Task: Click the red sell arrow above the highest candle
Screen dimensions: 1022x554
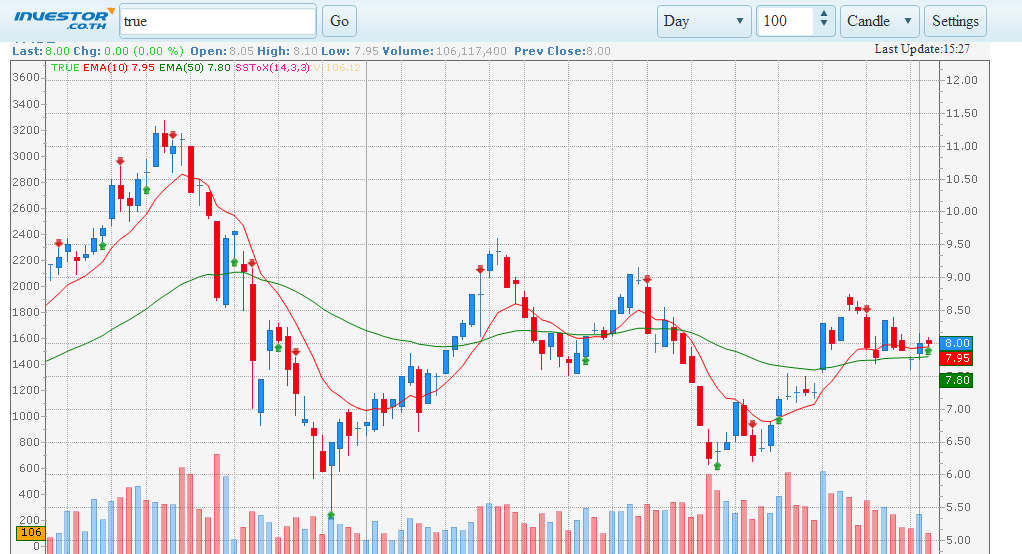Action: [173, 134]
